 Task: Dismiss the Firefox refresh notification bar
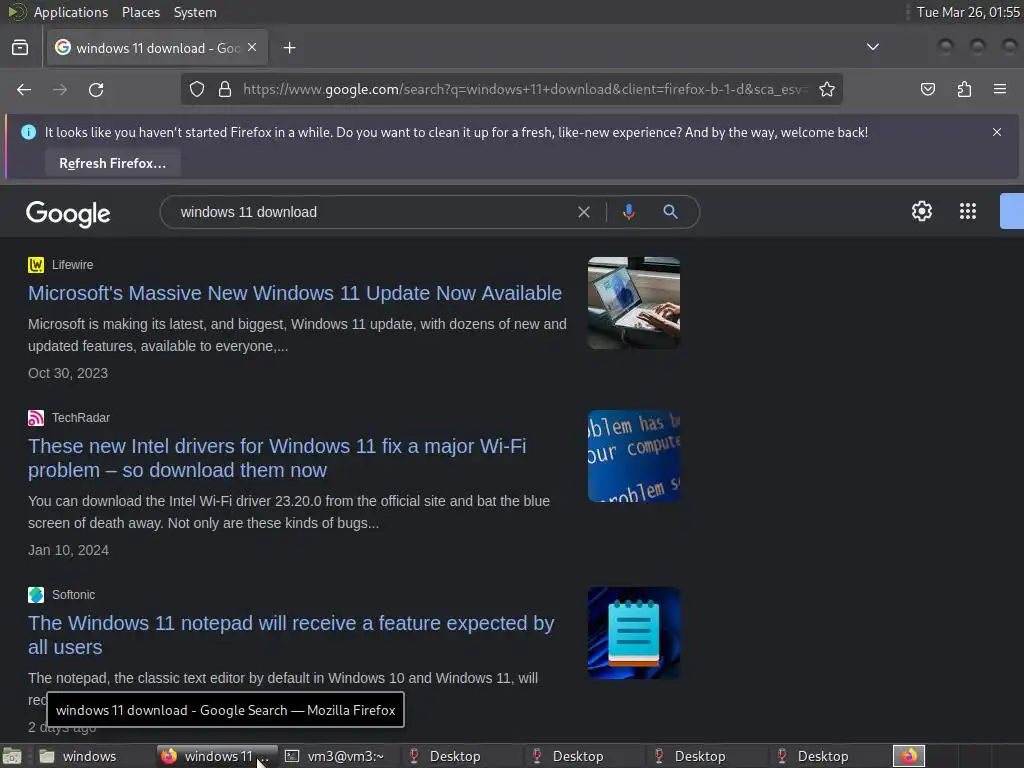(997, 132)
